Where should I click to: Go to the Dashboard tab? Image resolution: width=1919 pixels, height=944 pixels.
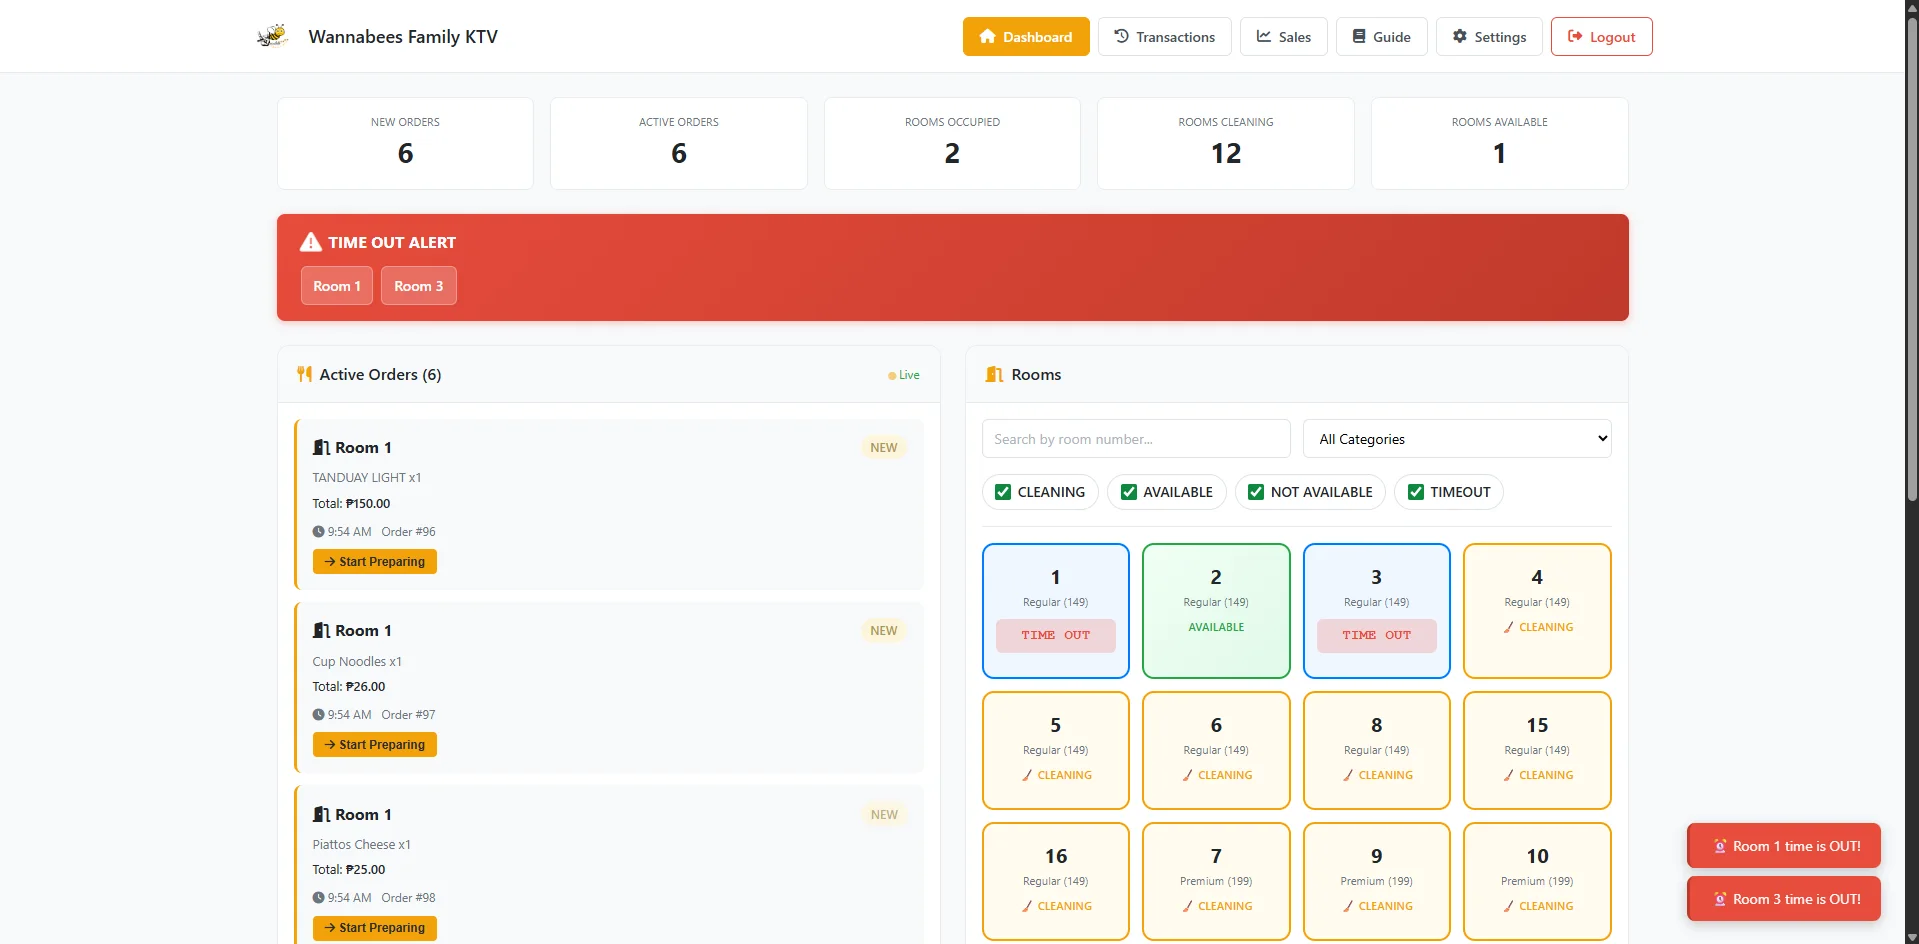1026,37
